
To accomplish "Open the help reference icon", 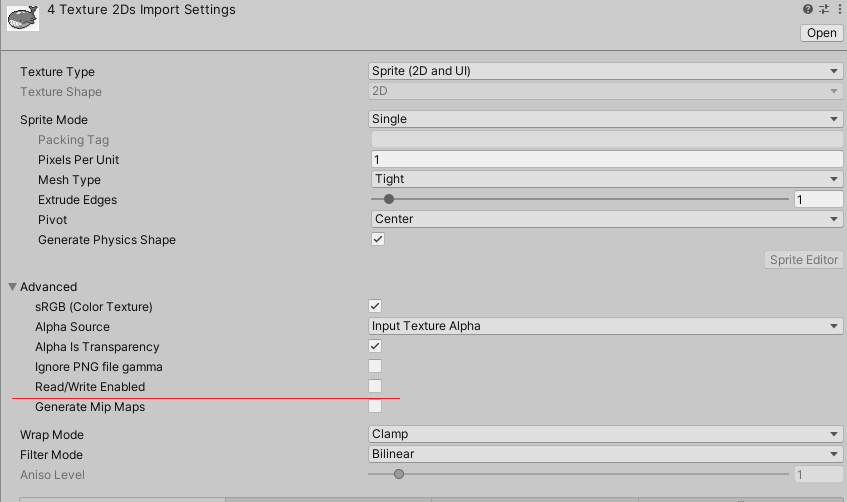I will (808, 9).
